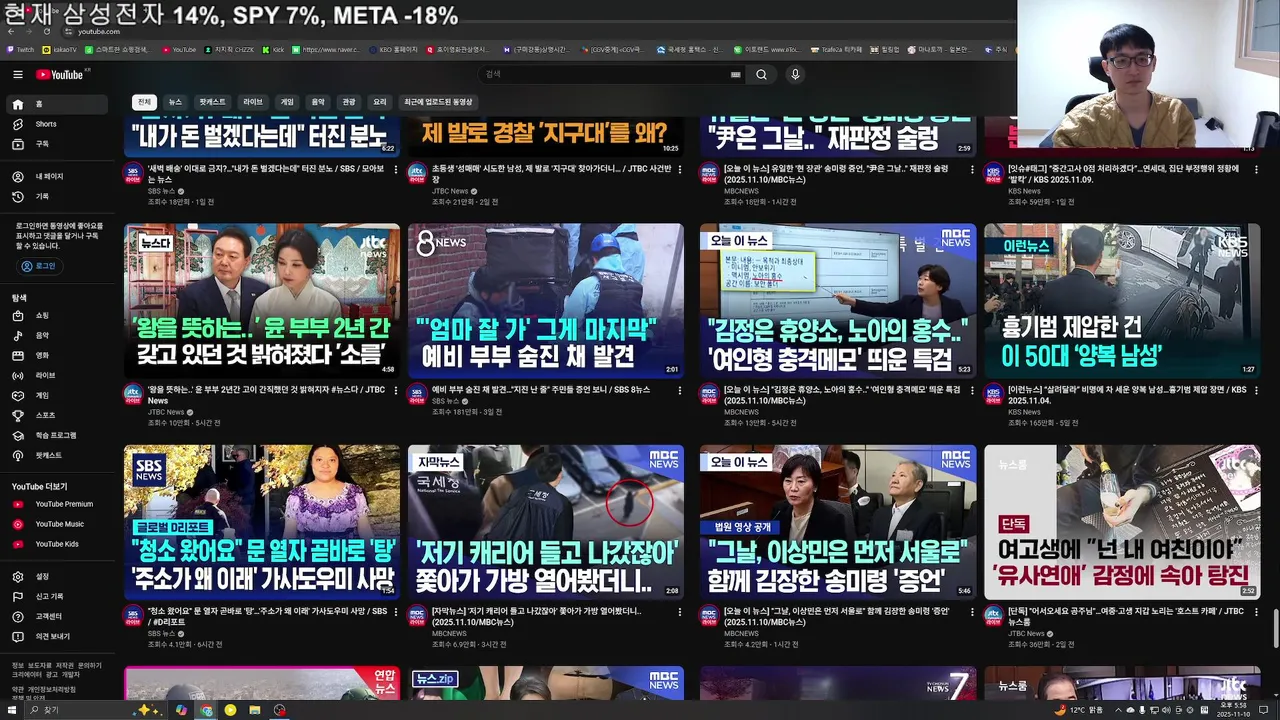
Task: Open Podcasts (팟캐스트) in the sidebar
Action: coord(55,455)
